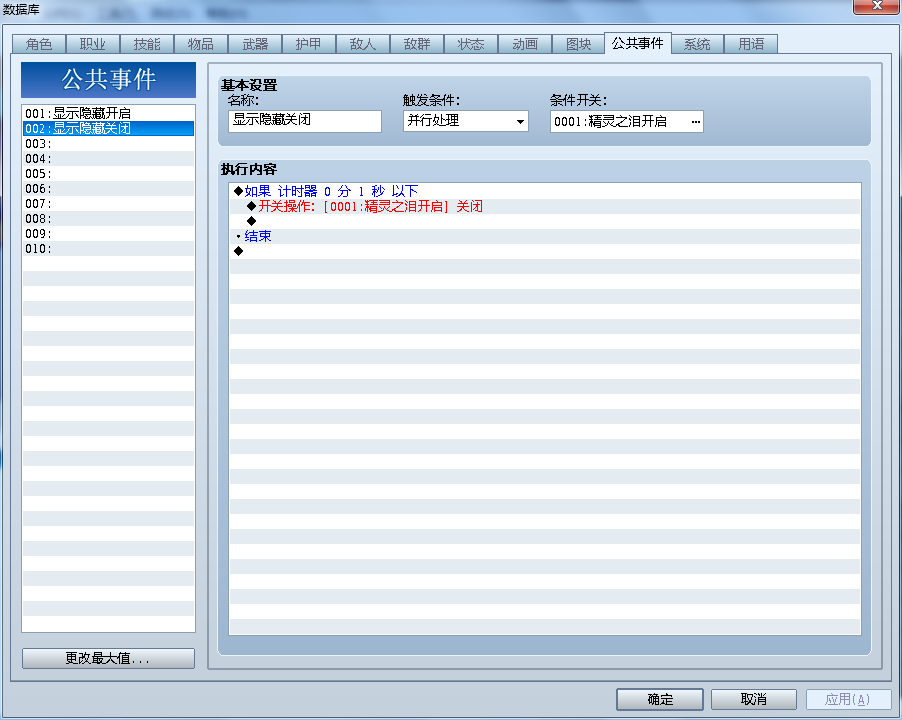Viewport: 902px width, 720px height.
Task: Select empty event slot 006
Action: pos(108,188)
